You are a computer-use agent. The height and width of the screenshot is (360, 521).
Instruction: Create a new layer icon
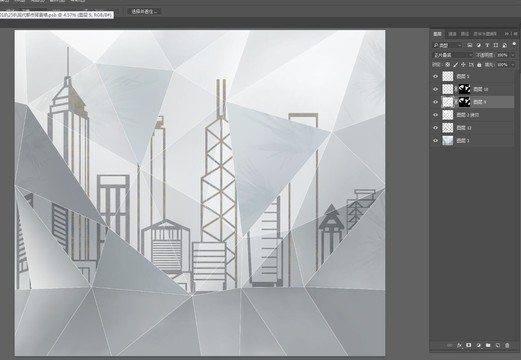(x=498, y=345)
